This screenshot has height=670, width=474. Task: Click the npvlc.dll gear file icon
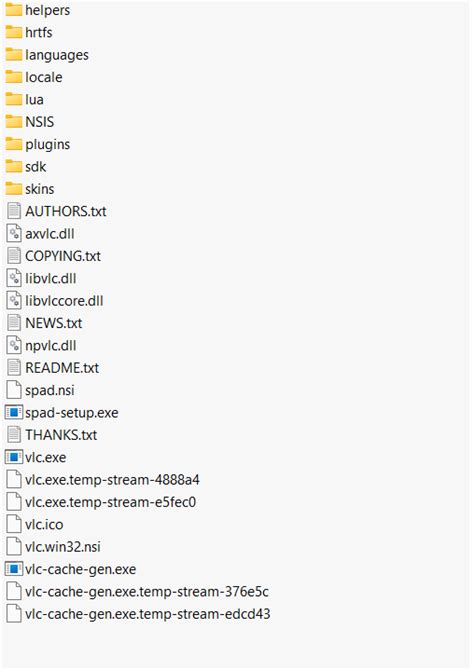(14, 345)
